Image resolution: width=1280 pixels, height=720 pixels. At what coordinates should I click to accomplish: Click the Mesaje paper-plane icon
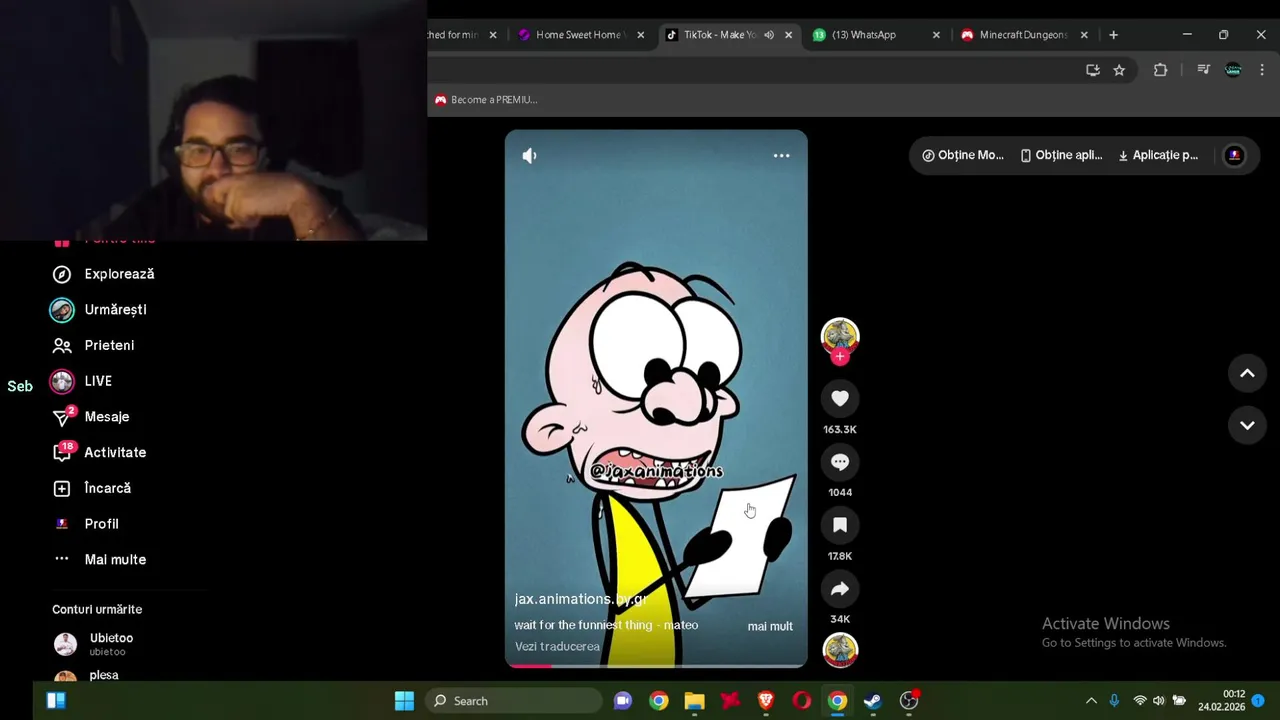62,417
